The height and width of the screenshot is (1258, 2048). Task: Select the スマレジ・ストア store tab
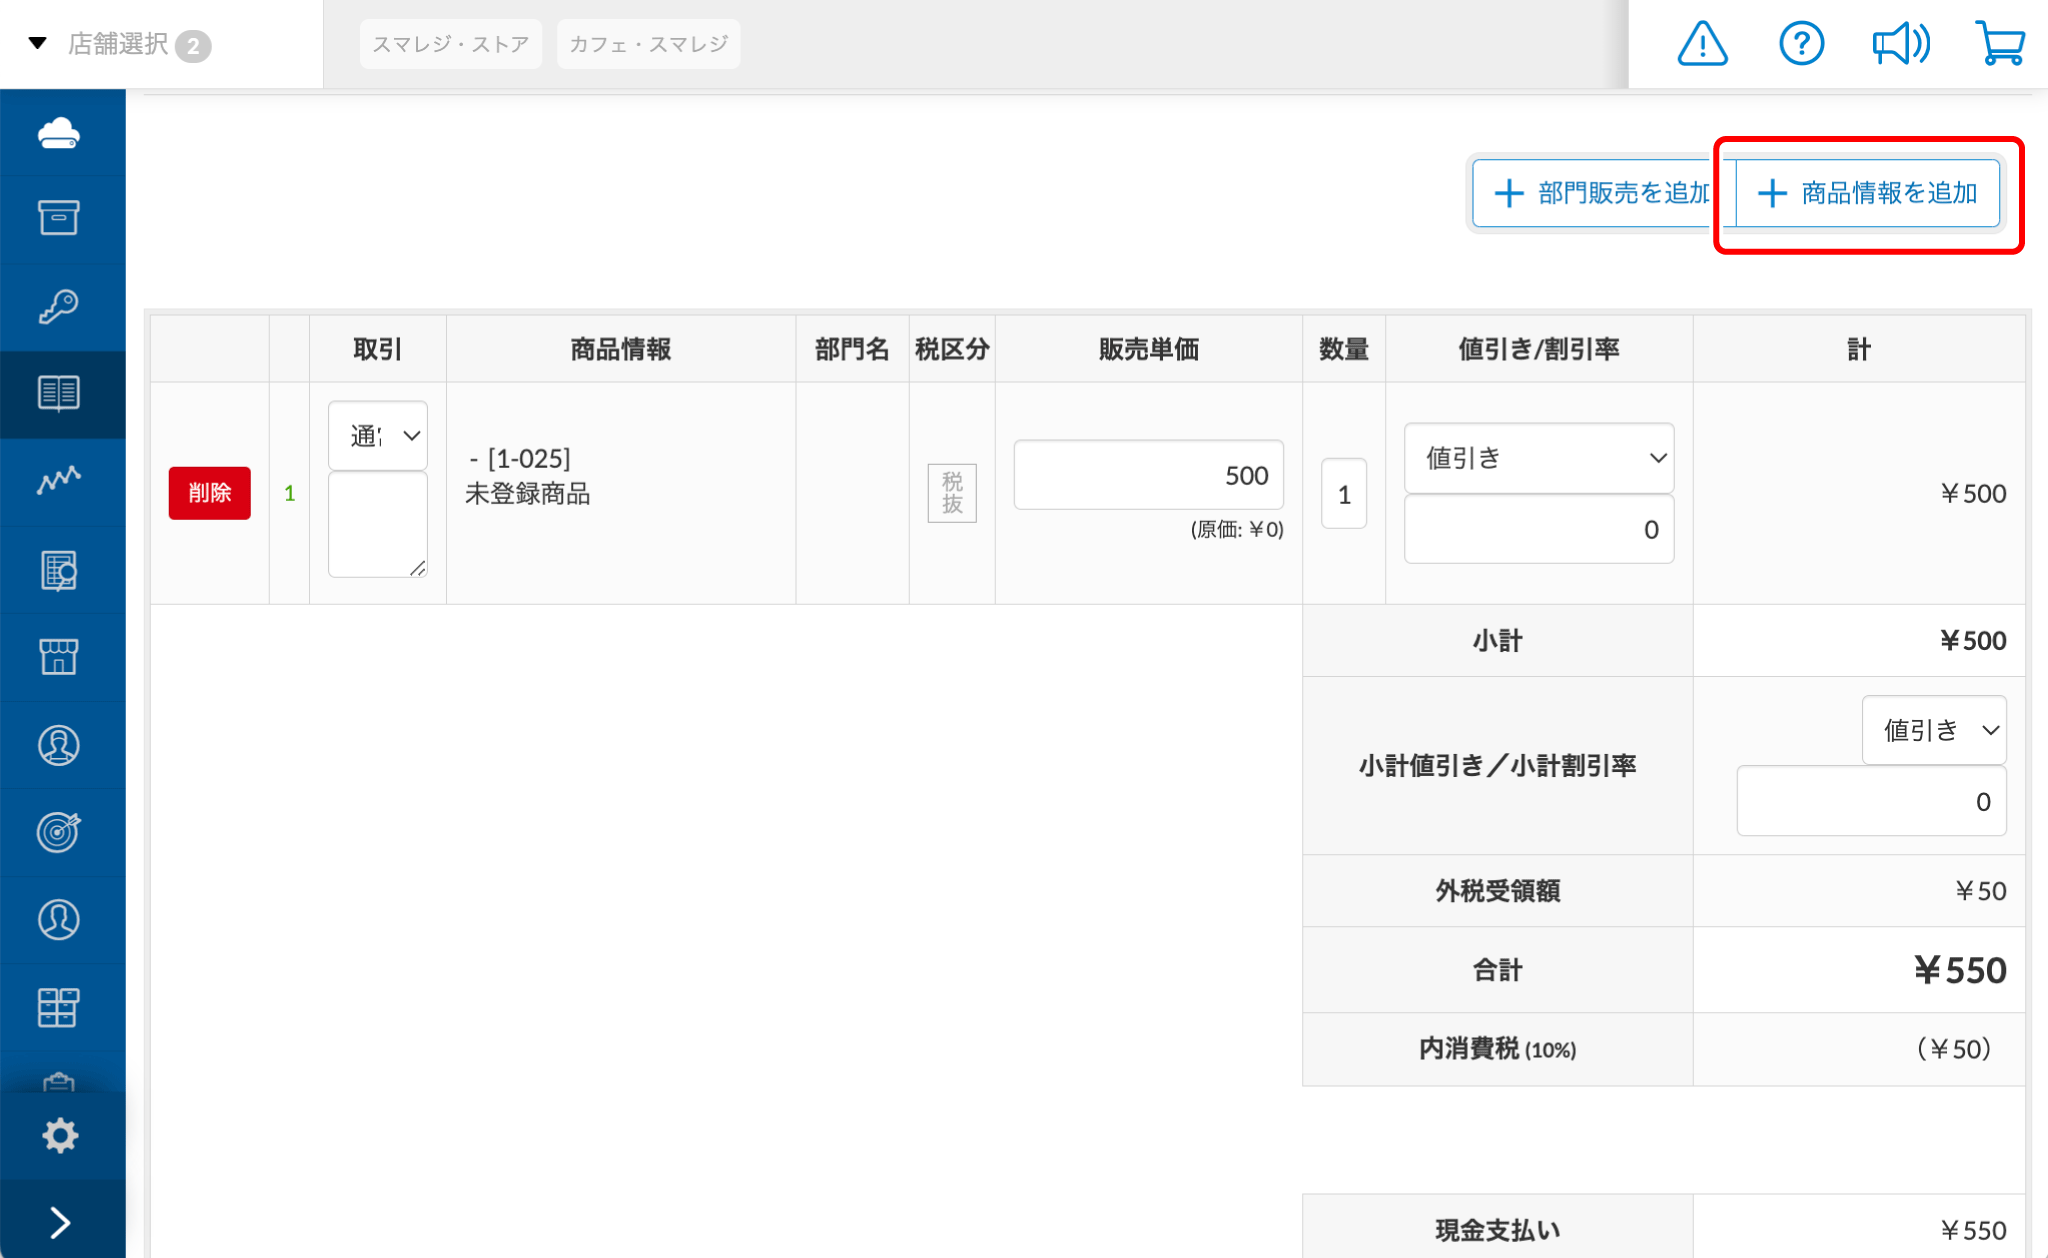coord(450,44)
